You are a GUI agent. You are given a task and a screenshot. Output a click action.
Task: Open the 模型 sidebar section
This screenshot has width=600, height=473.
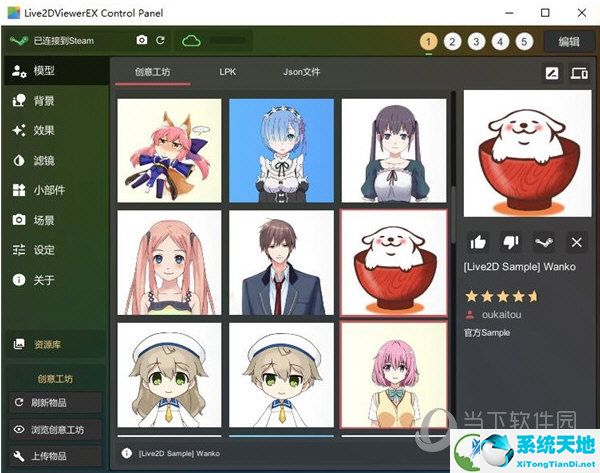coord(57,70)
